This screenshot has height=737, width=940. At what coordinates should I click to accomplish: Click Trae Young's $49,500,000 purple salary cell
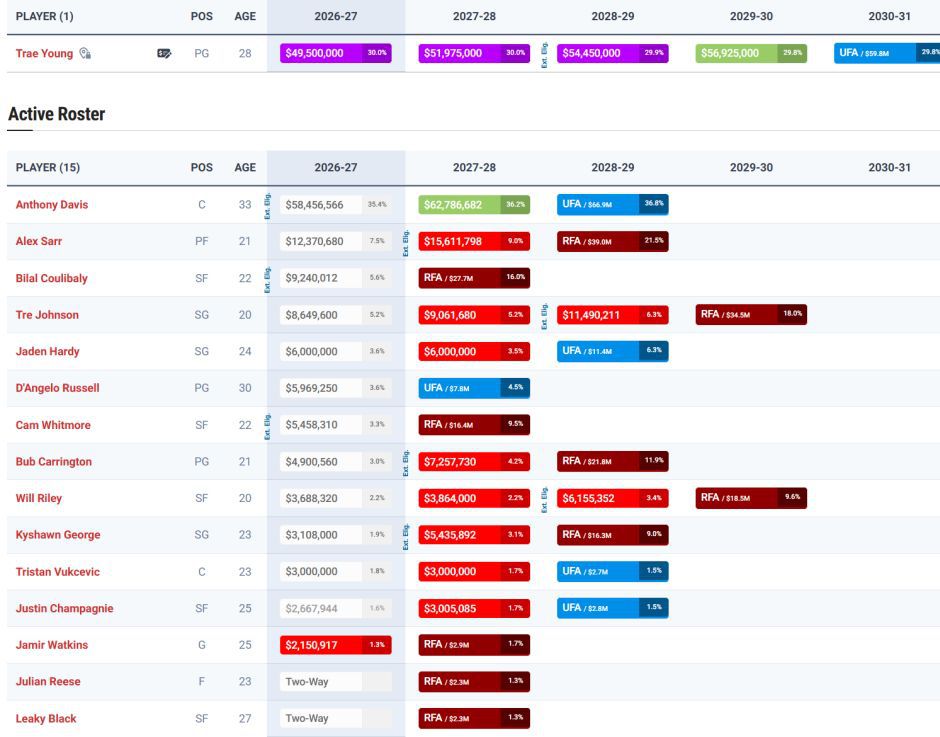[336, 53]
